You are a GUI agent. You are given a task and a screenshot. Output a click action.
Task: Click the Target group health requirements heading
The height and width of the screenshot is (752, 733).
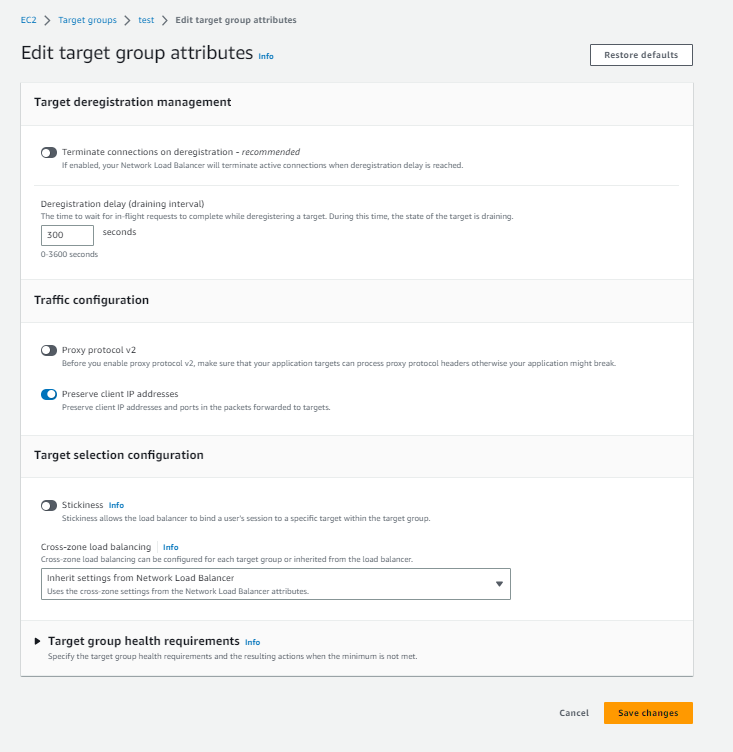click(x=143, y=641)
